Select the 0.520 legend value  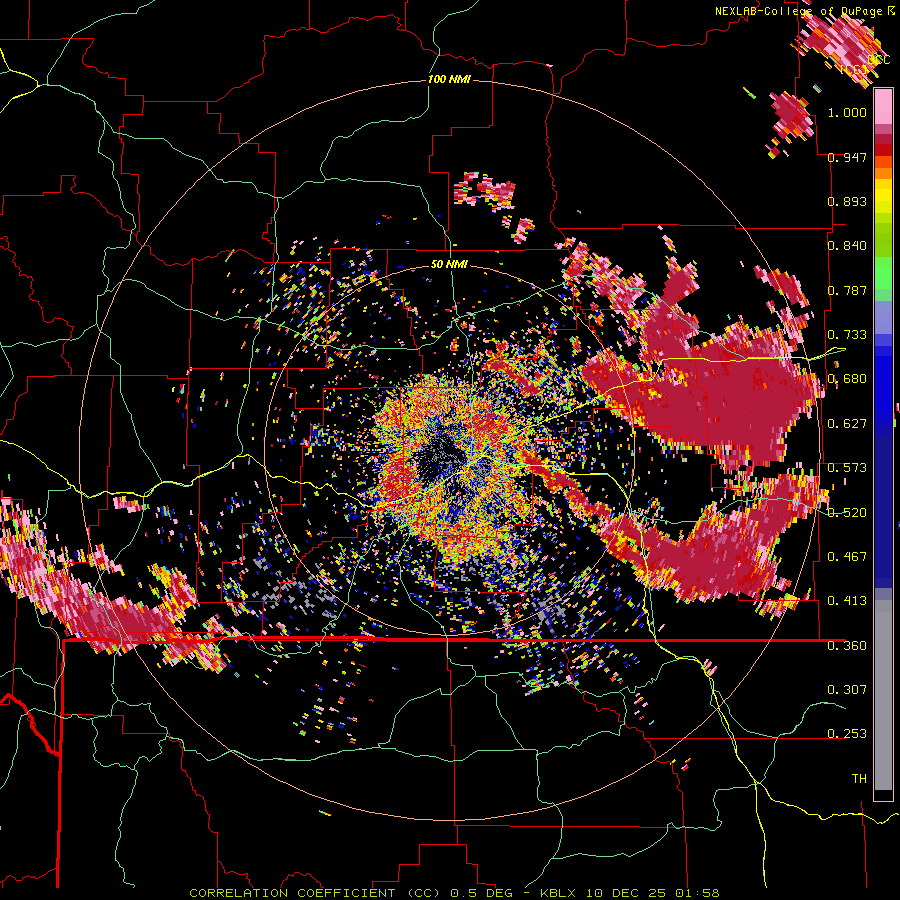click(x=847, y=513)
